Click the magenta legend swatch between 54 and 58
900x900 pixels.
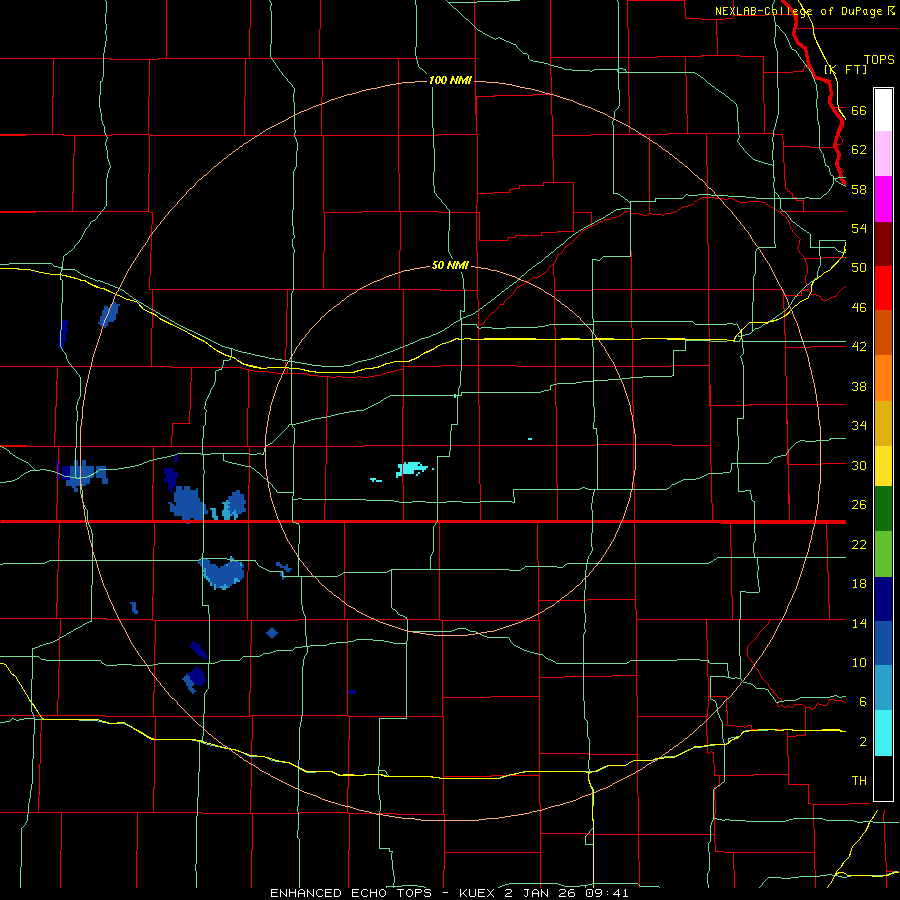point(883,199)
